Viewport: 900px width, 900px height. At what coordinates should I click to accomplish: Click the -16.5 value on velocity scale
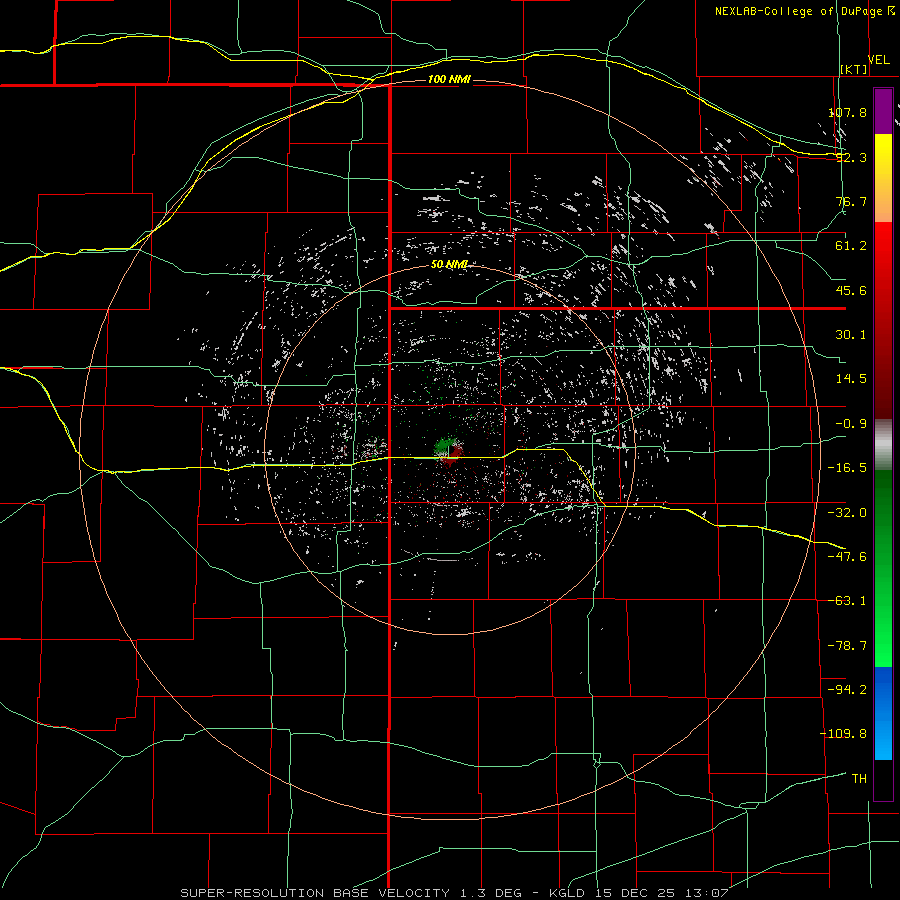click(848, 468)
